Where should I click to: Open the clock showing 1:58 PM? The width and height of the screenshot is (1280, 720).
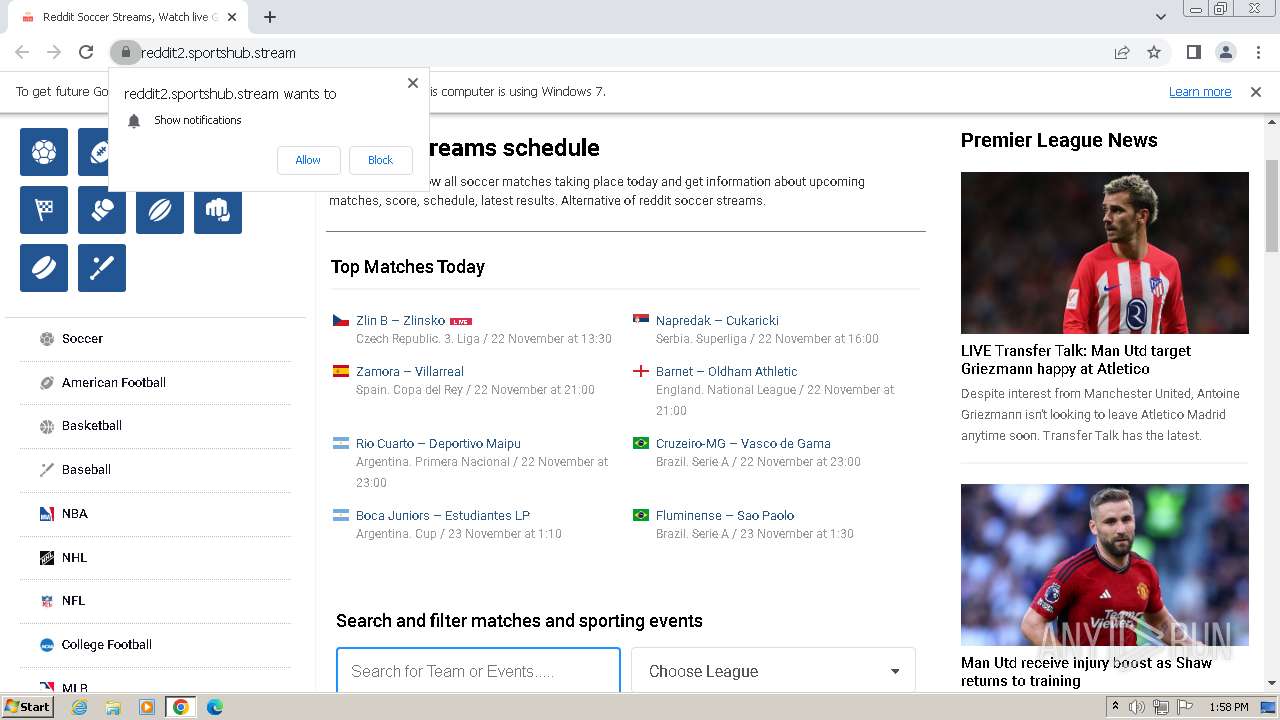[1228, 707]
